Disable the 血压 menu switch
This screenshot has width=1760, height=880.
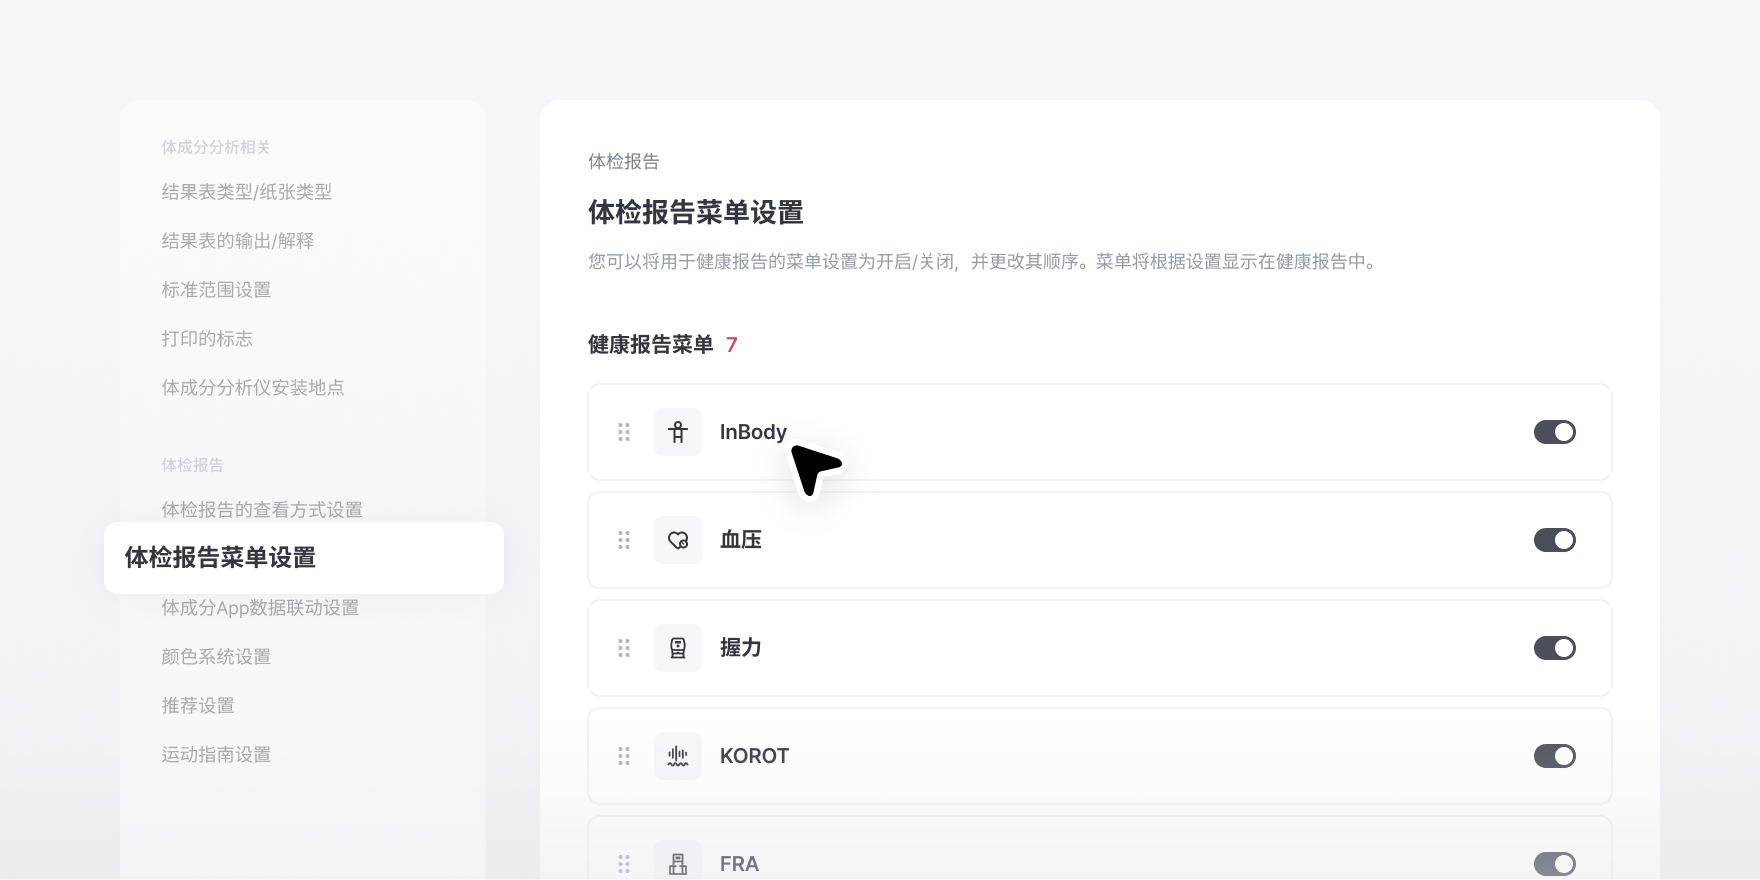point(1555,540)
